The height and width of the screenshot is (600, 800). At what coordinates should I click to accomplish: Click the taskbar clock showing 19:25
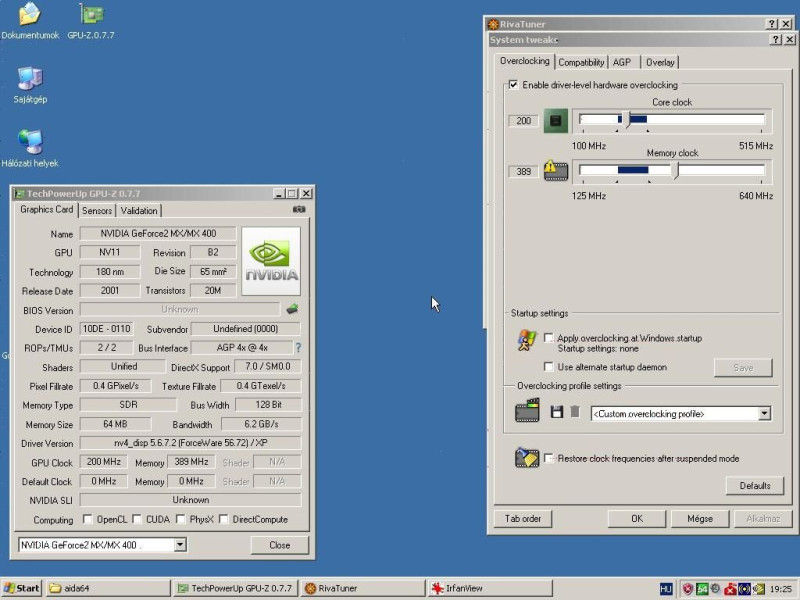click(781, 589)
